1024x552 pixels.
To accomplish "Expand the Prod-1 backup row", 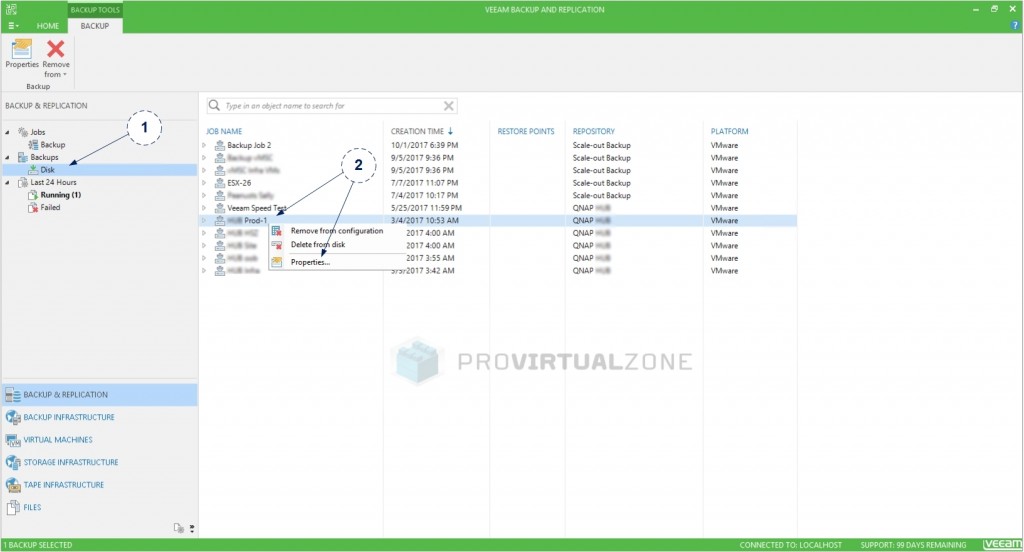I will pos(204,220).
